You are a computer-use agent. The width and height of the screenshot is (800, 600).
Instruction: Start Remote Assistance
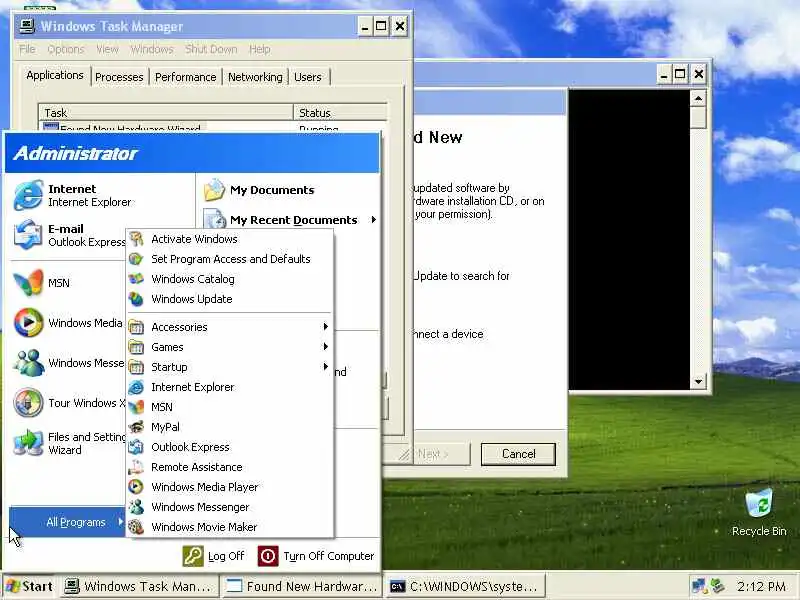[x=230, y=467]
